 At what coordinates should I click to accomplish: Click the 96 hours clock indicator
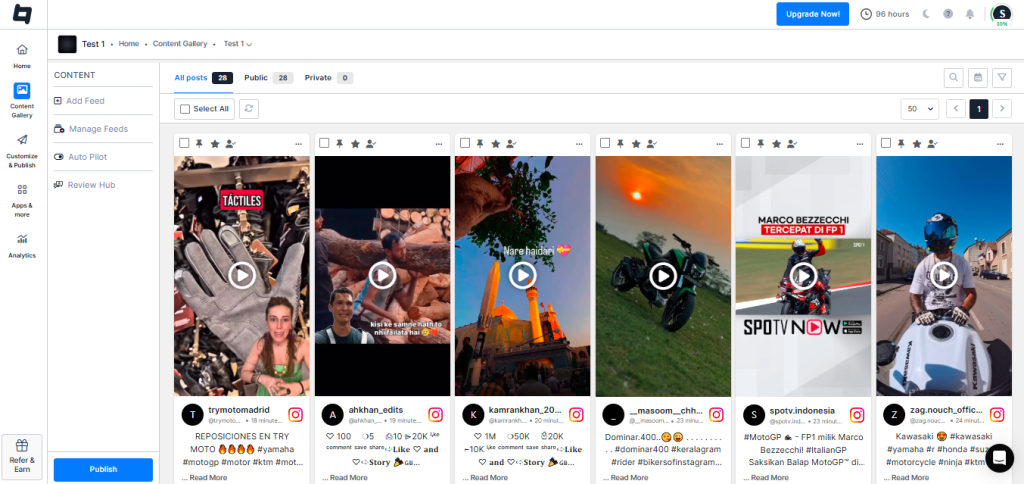click(x=885, y=14)
